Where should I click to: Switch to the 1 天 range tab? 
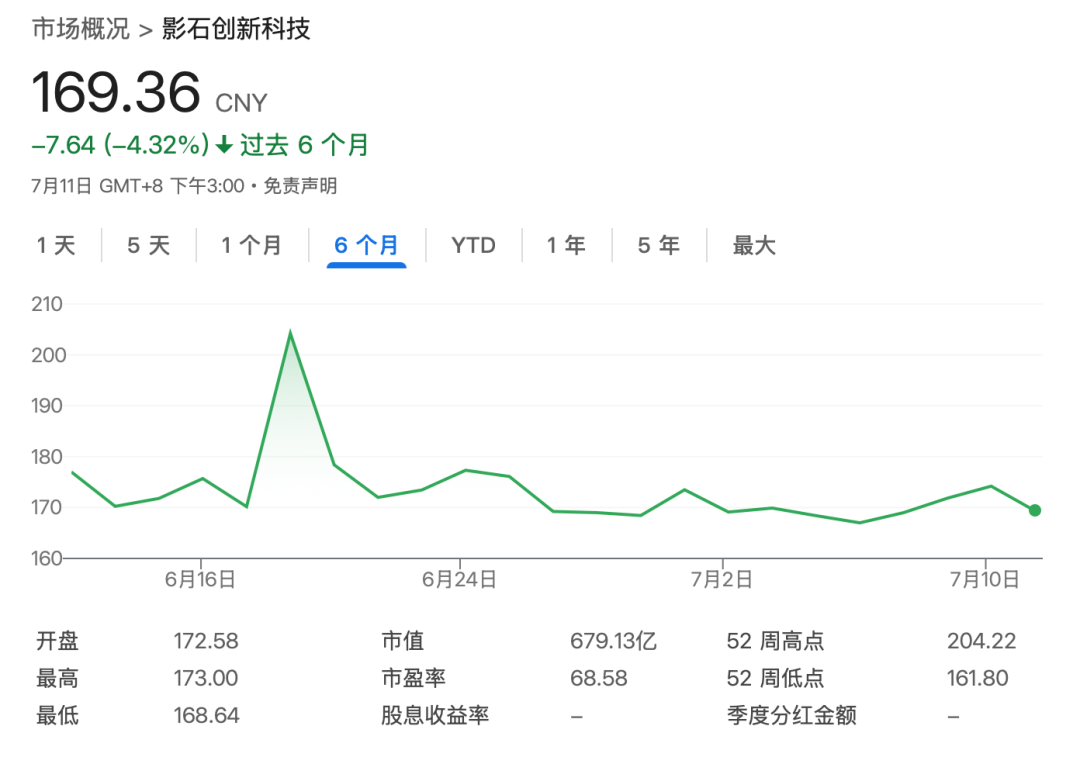[56, 245]
